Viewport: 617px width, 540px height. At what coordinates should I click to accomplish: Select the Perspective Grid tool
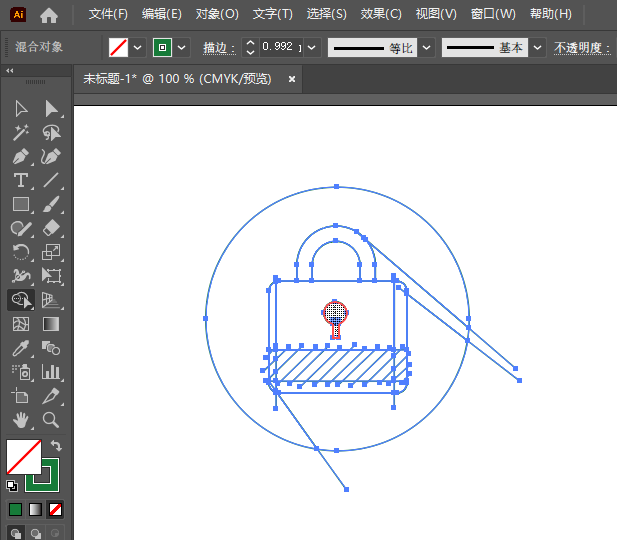(51, 300)
